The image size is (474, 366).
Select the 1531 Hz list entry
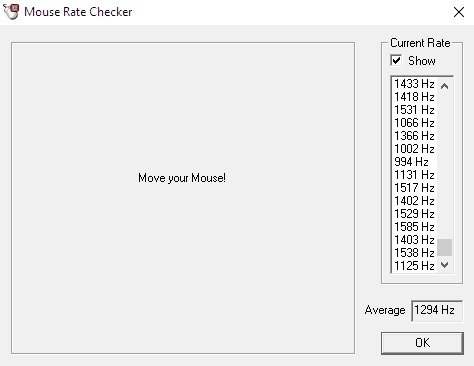click(415, 110)
